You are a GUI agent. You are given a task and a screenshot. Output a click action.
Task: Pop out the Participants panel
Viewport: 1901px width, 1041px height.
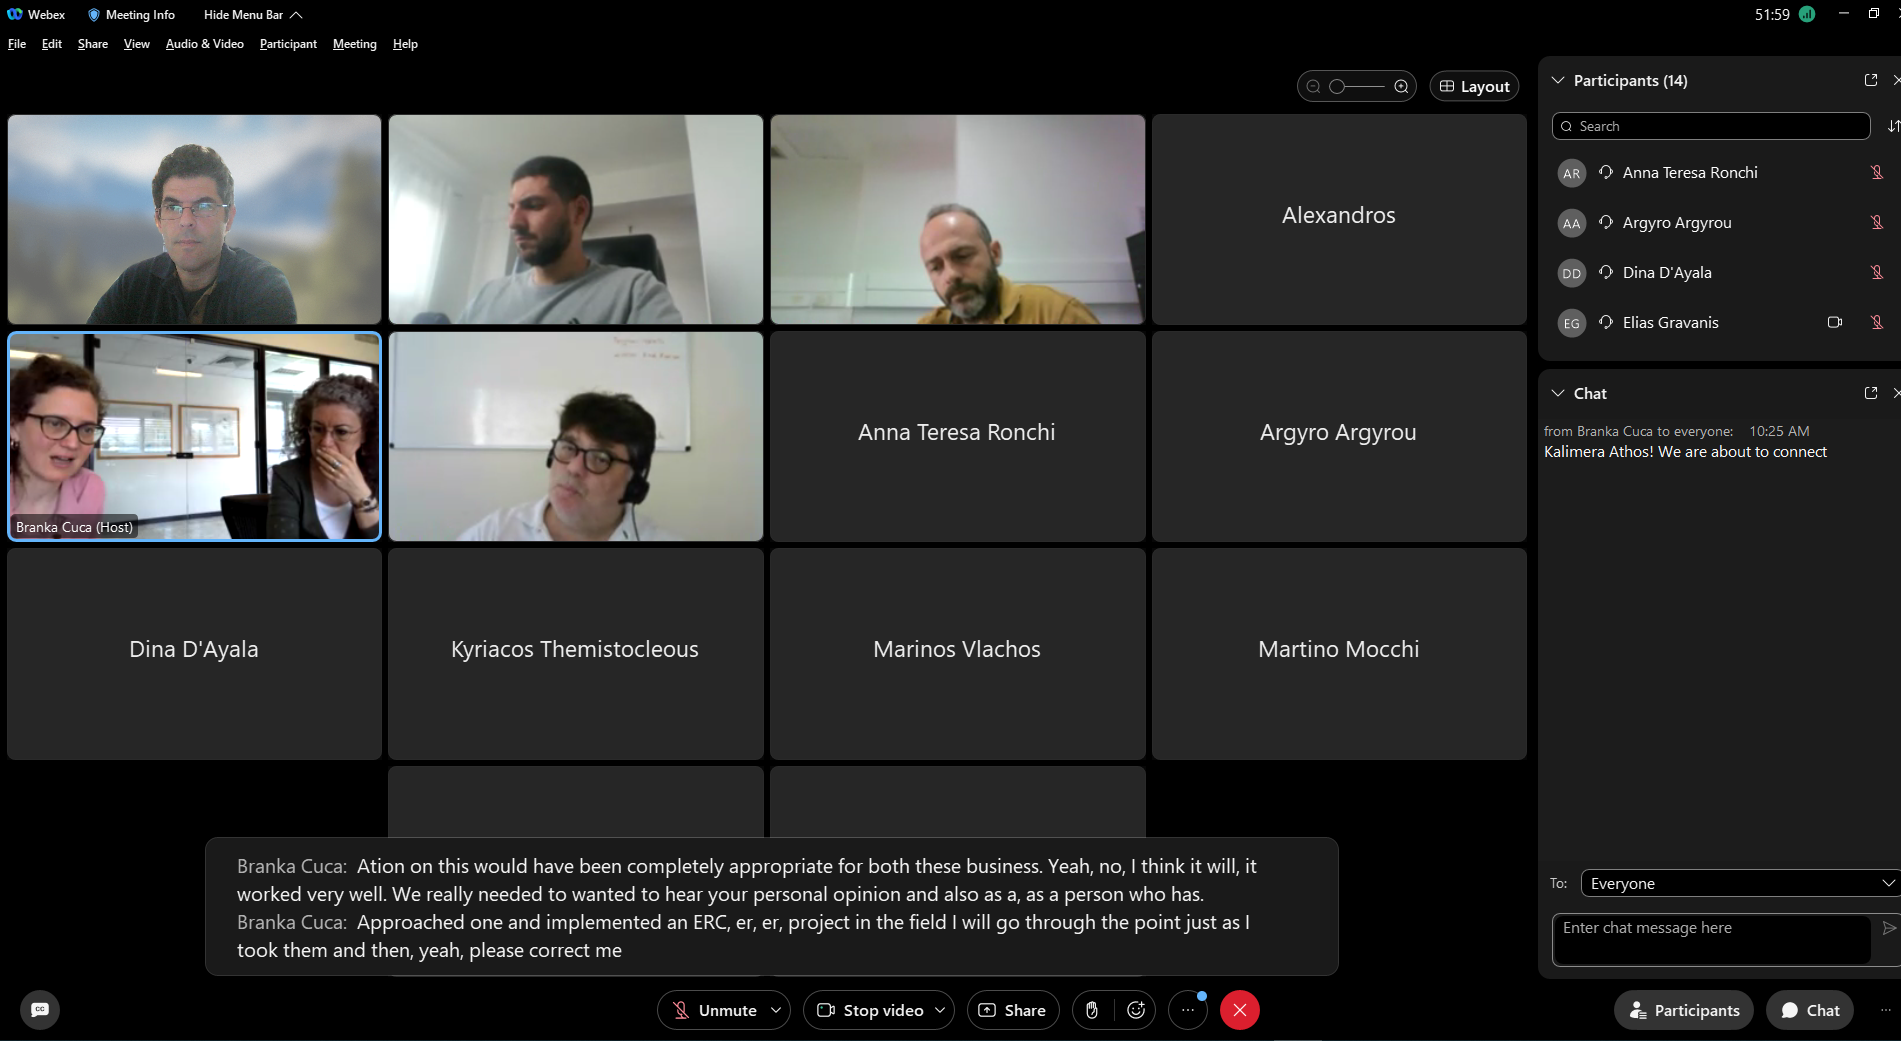click(x=1871, y=80)
